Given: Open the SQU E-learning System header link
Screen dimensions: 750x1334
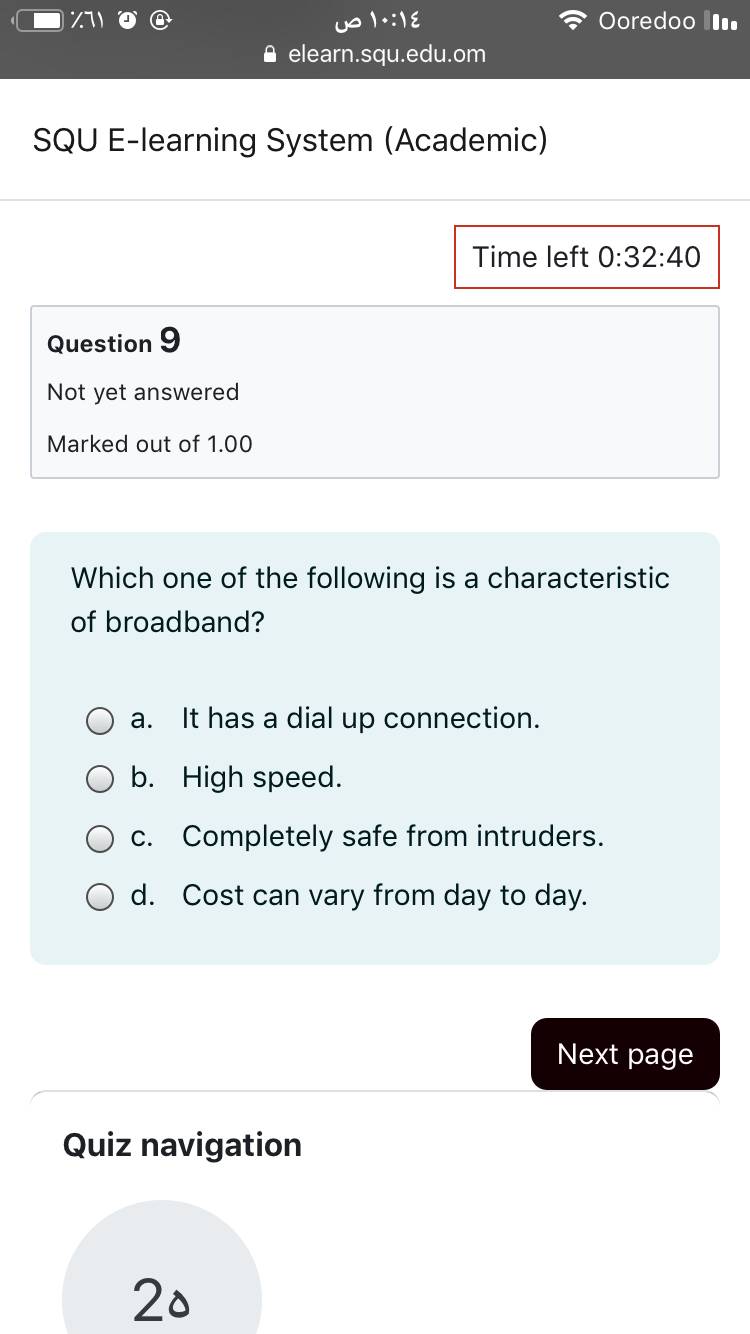Looking at the screenshot, I should point(290,140).
